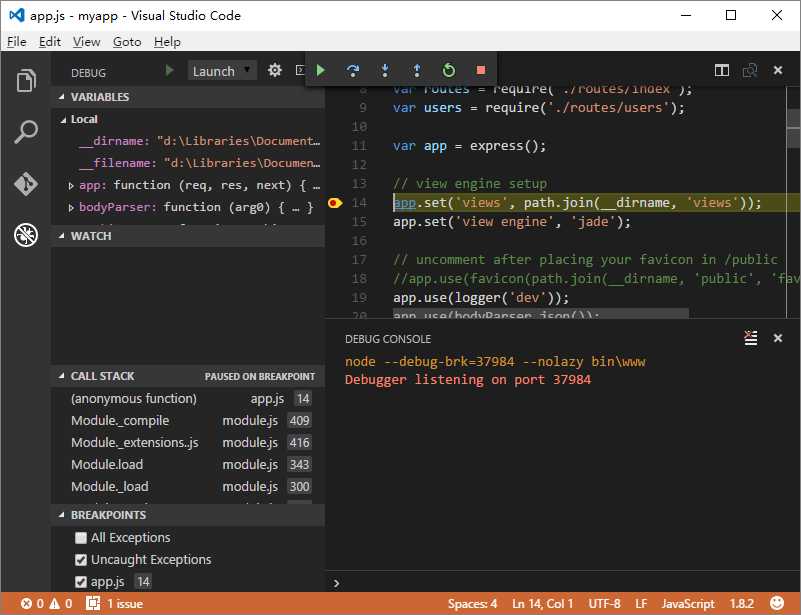Expand the bodyParser variable
Image resolution: width=801 pixels, height=615 pixels.
click(x=71, y=207)
